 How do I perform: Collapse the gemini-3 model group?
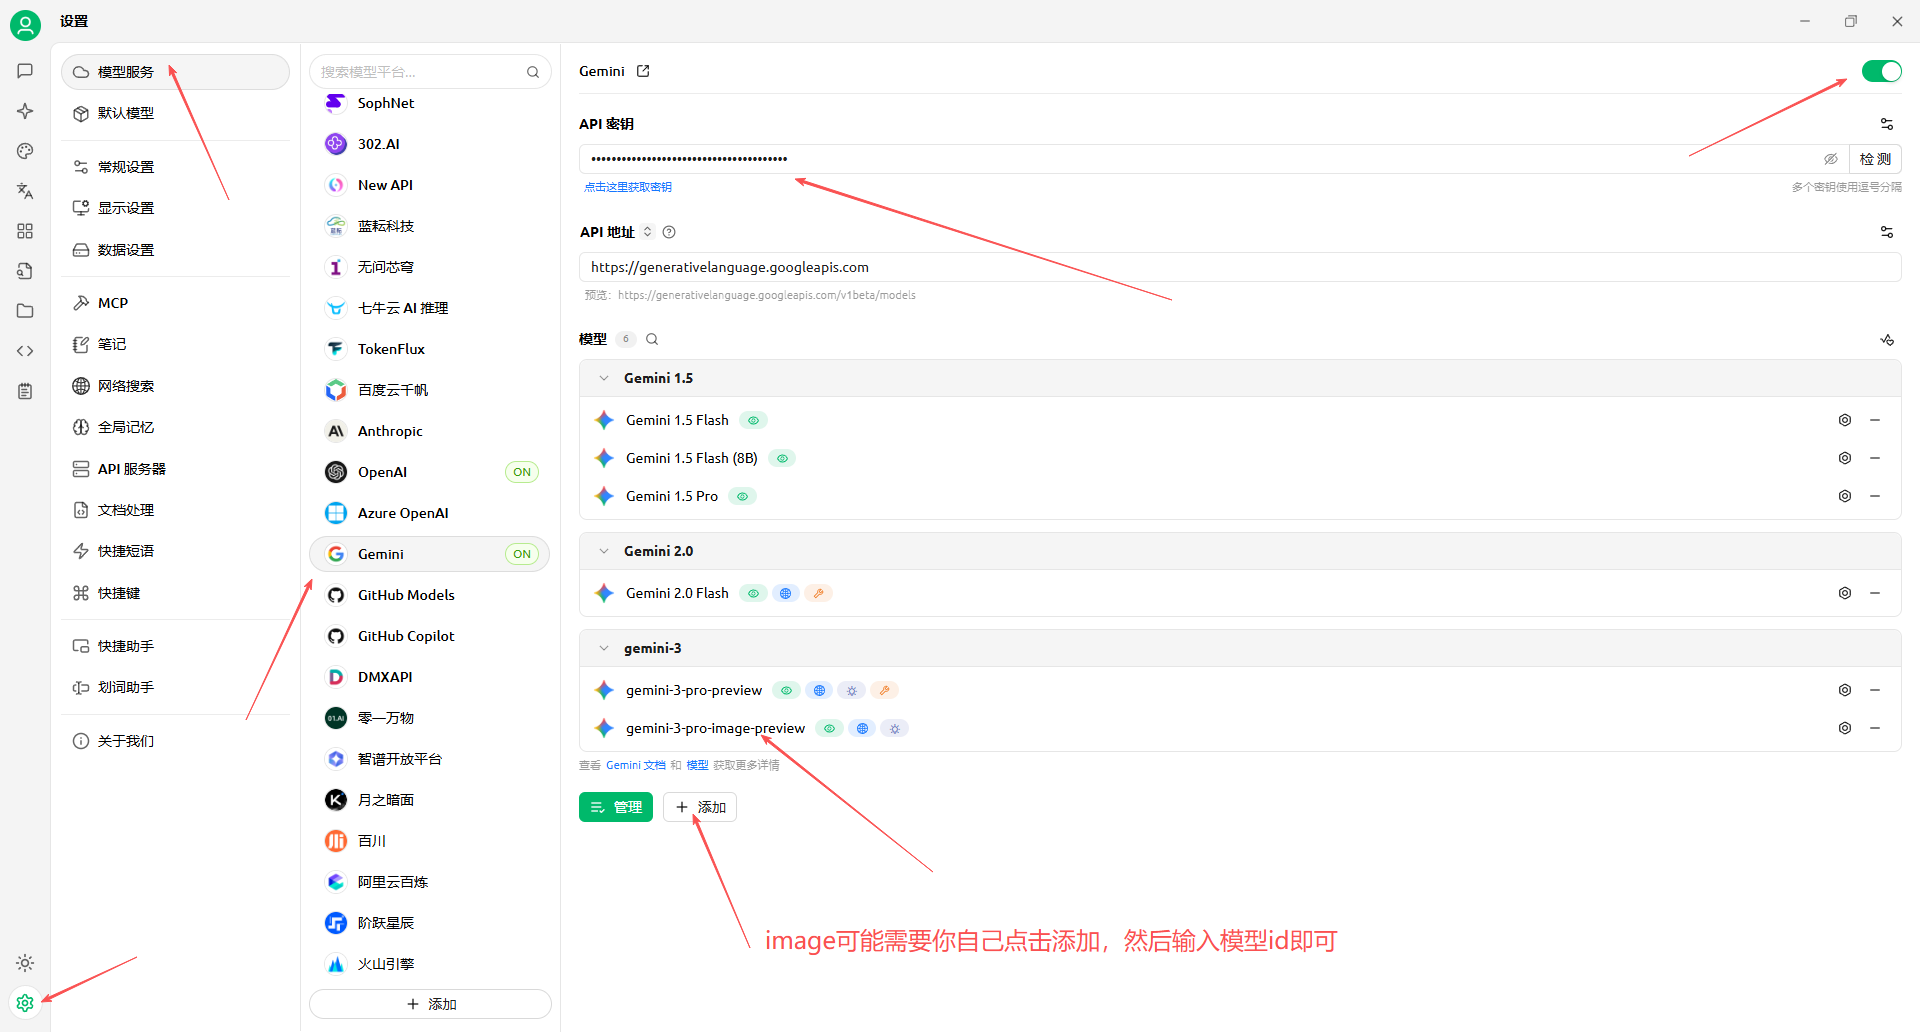coord(604,648)
